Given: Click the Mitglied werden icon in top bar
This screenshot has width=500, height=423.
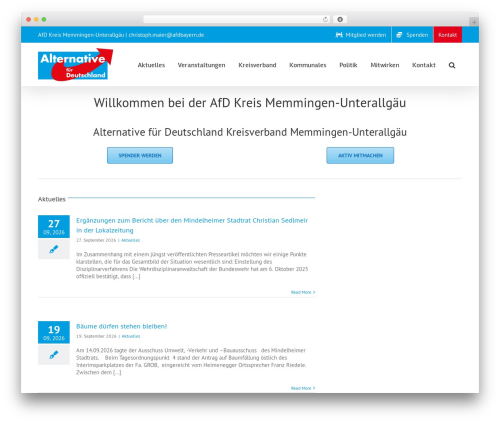Looking at the screenshot, I should click(339, 35).
